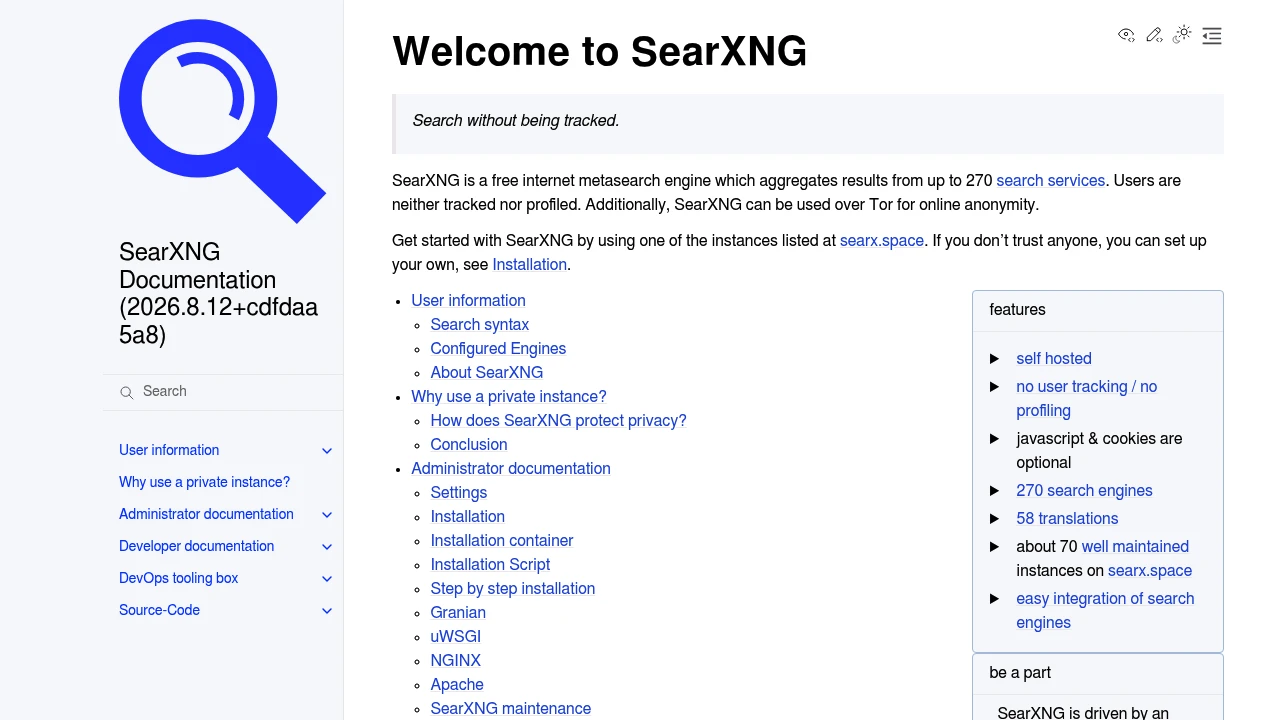Open the "NGINX" link
The width and height of the screenshot is (1280, 720).
455,661
